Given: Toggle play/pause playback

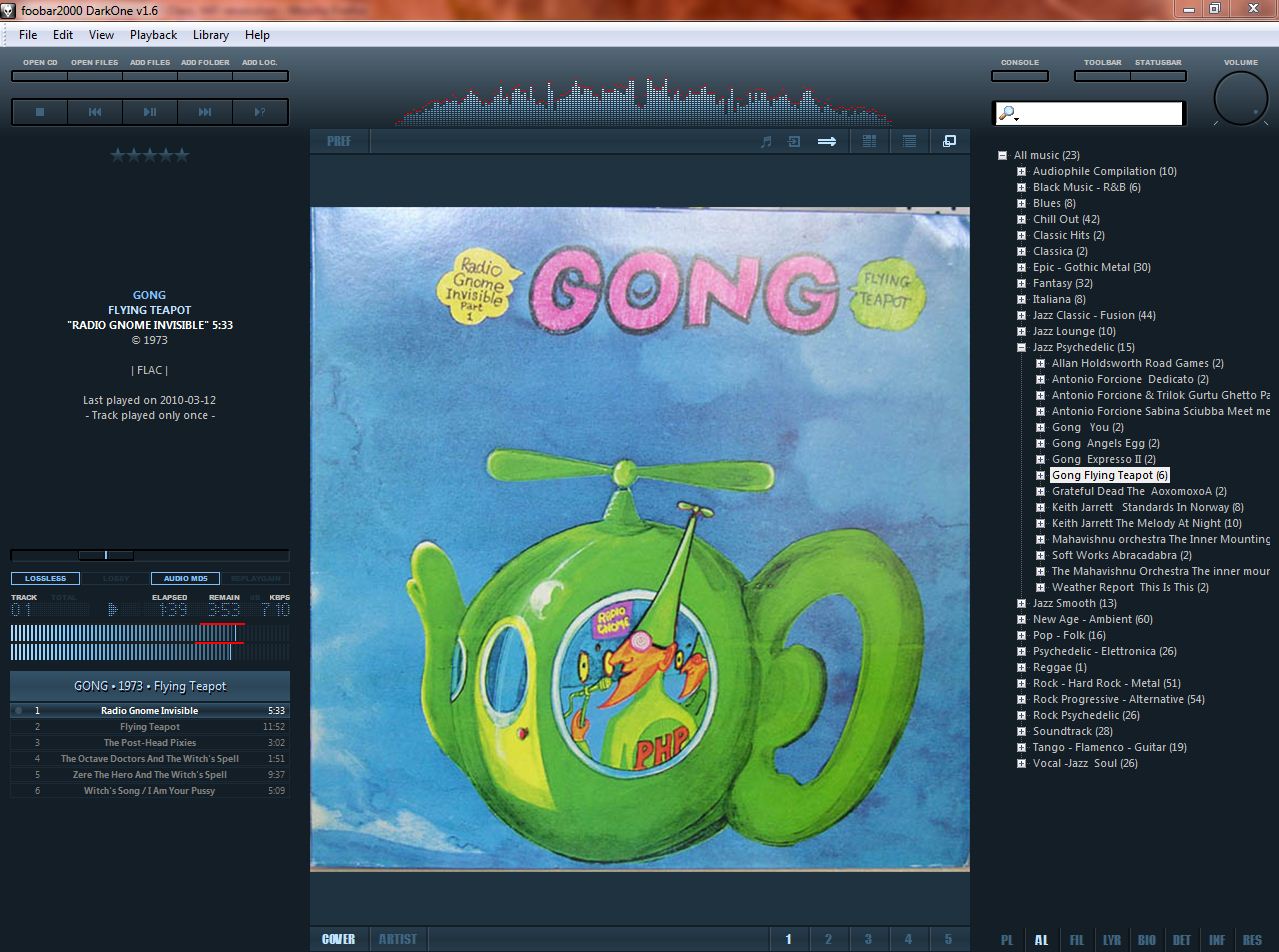Looking at the screenshot, I should click(150, 112).
